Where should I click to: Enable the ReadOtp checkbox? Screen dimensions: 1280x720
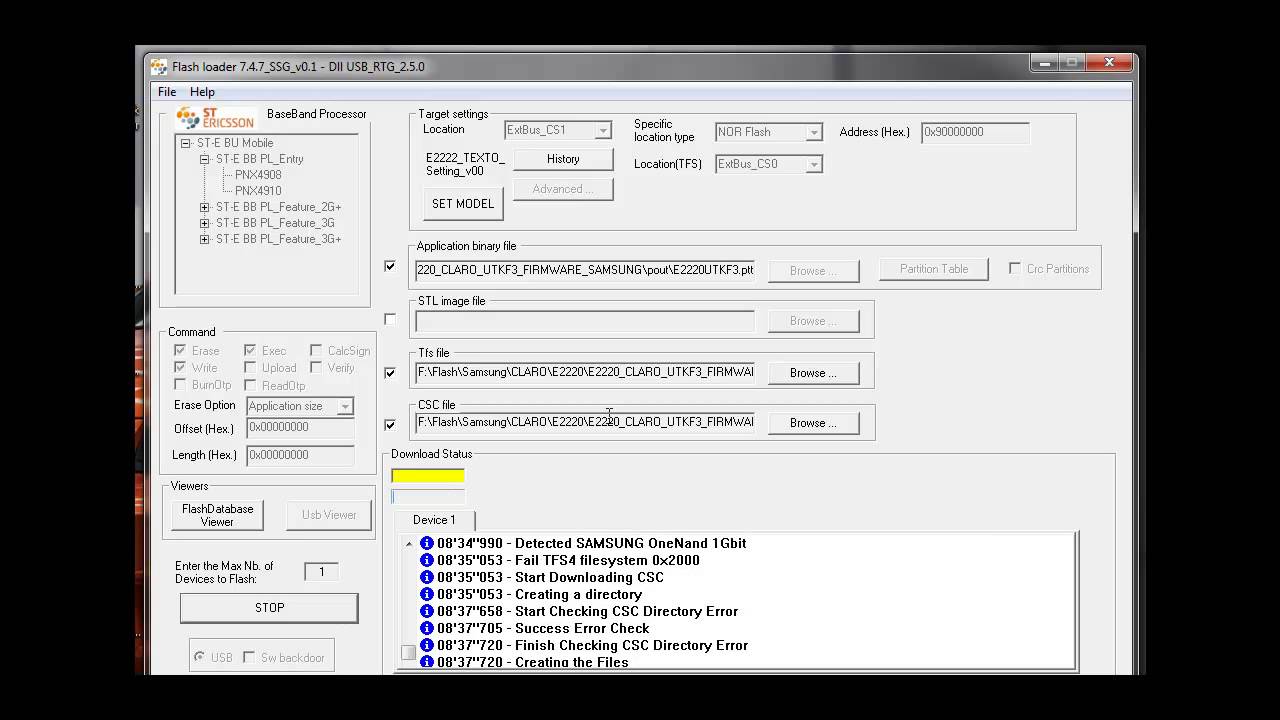point(250,384)
